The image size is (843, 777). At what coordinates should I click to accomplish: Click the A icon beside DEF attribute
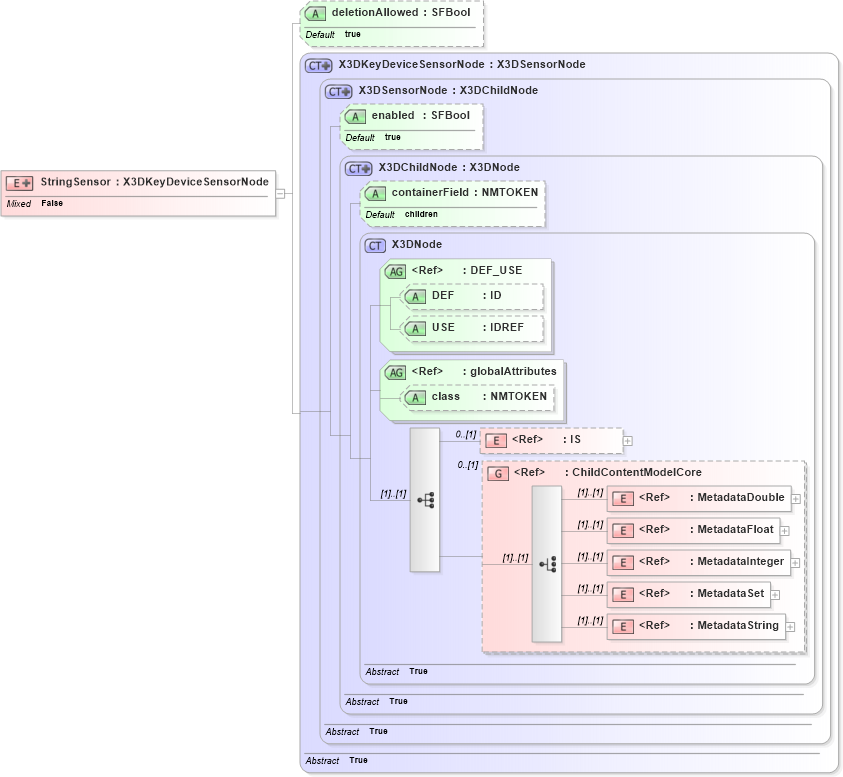(x=415, y=296)
